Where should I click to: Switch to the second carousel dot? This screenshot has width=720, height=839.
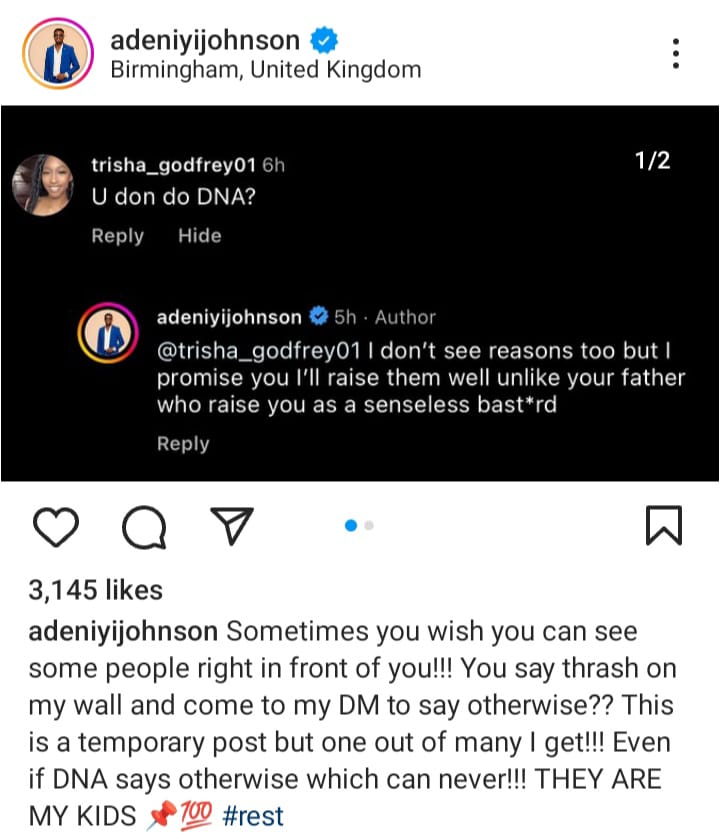point(370,525)
